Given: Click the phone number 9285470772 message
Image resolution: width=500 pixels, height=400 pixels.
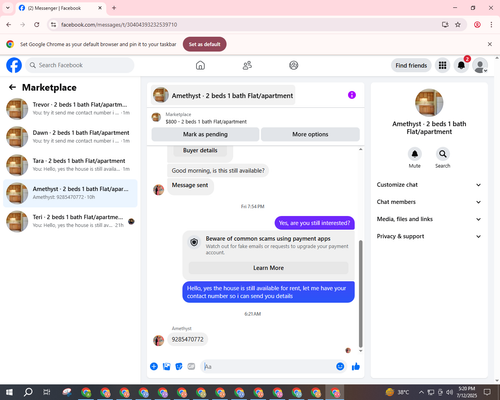Looking at the screenshot, I should pos(187,340).
